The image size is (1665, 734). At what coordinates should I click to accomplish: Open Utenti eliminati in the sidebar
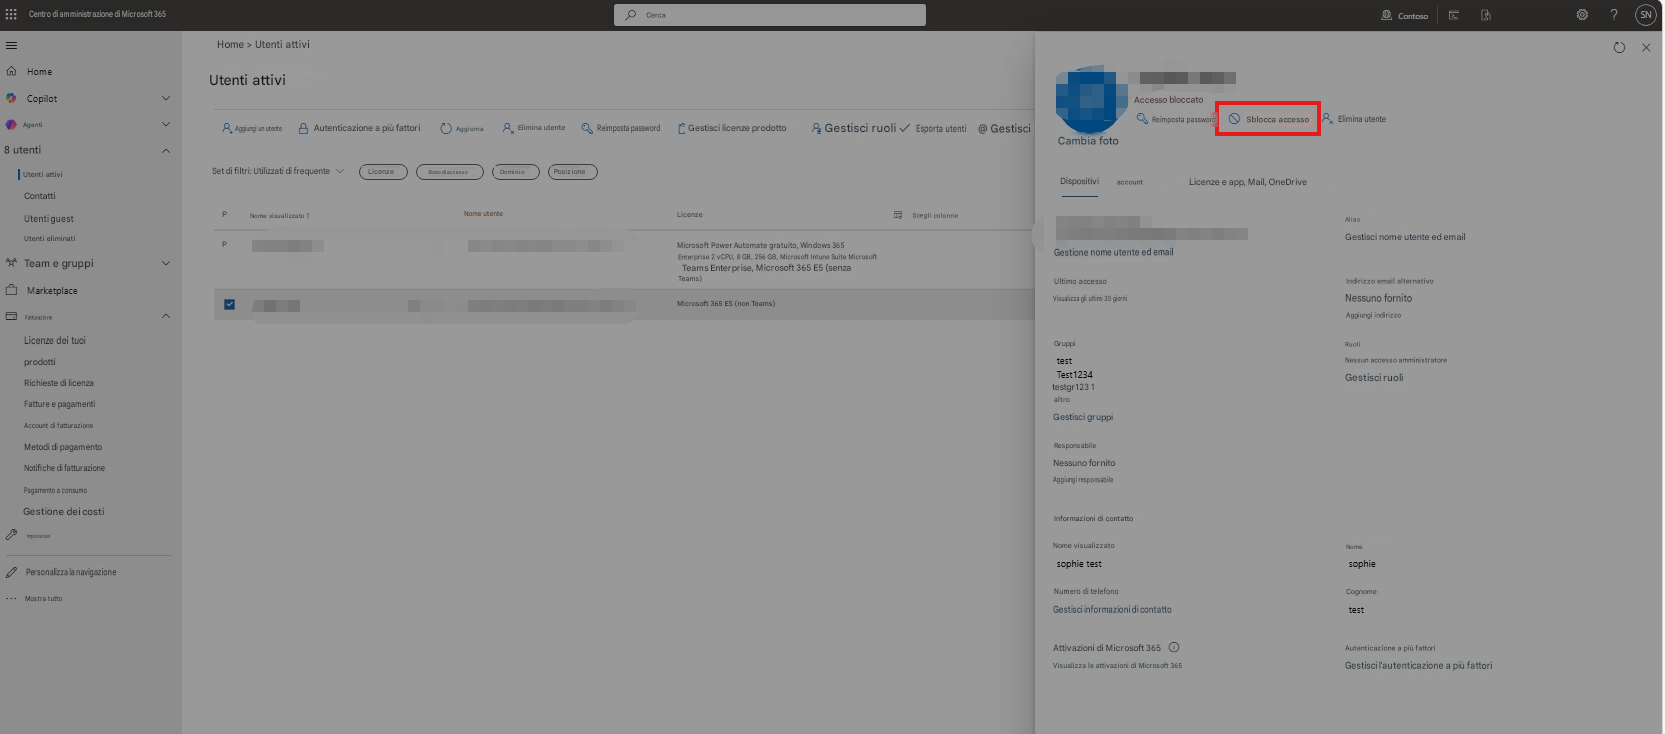pos(50,238)
